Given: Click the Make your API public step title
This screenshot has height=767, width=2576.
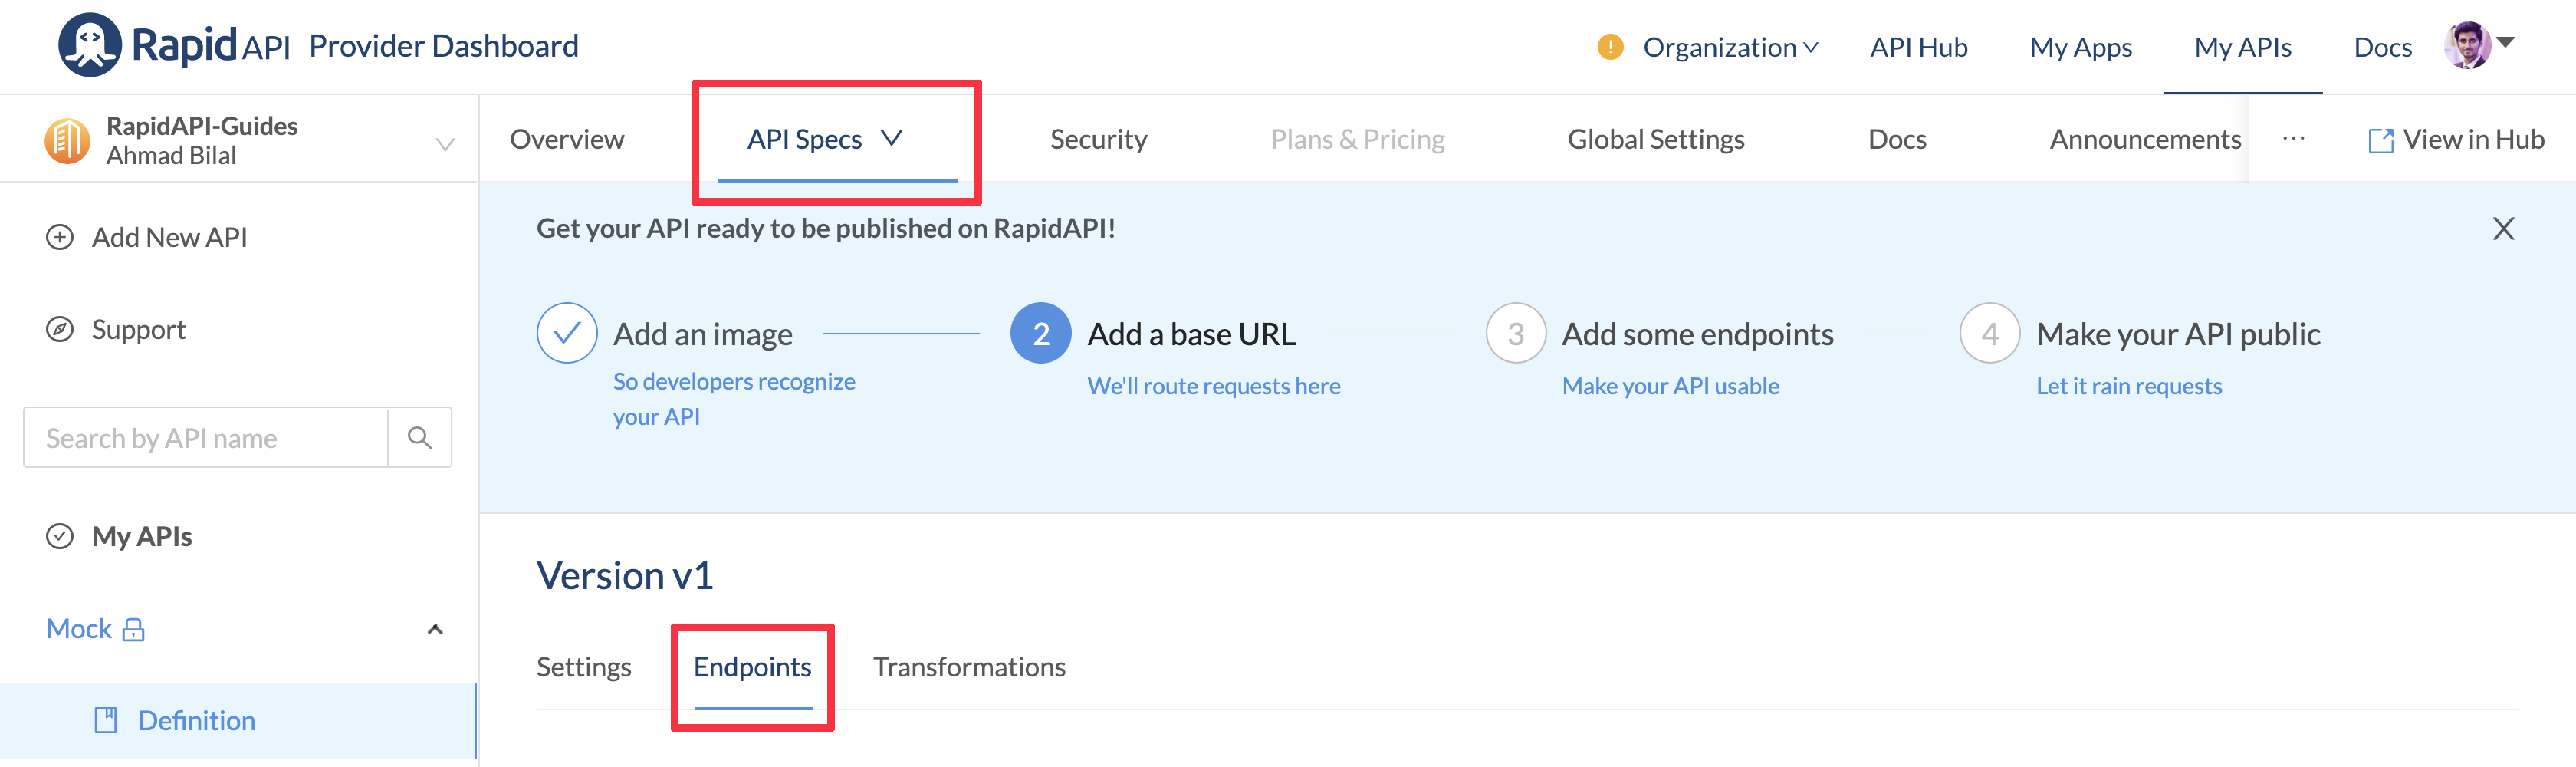Looking at the screenshot, I should (2179, 334).
